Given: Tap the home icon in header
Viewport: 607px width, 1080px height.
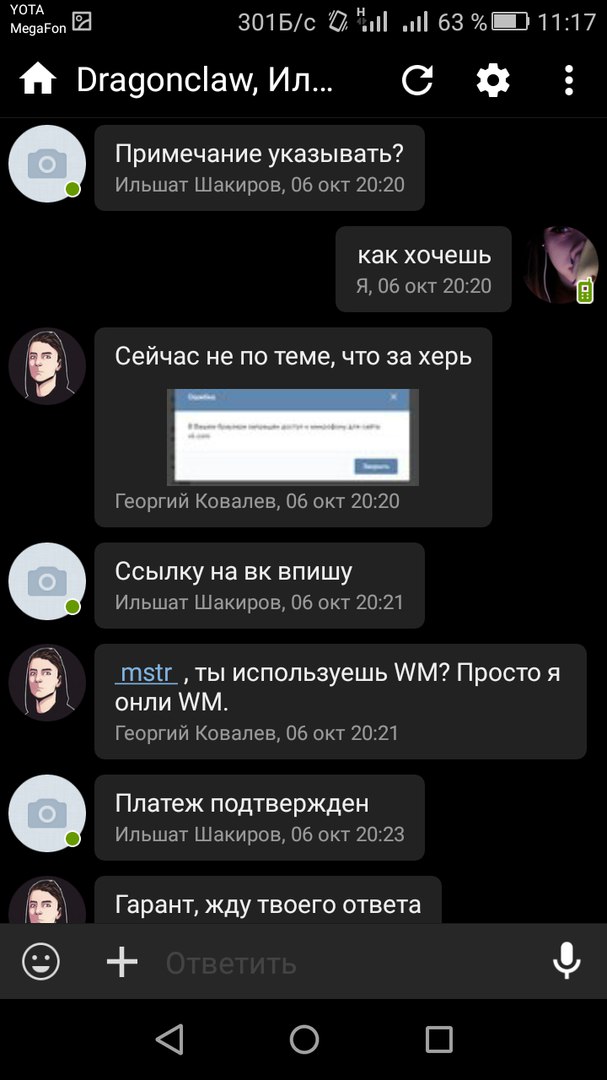Looking at the screenshot, I should pyautogui.click(x=37, y=81).
